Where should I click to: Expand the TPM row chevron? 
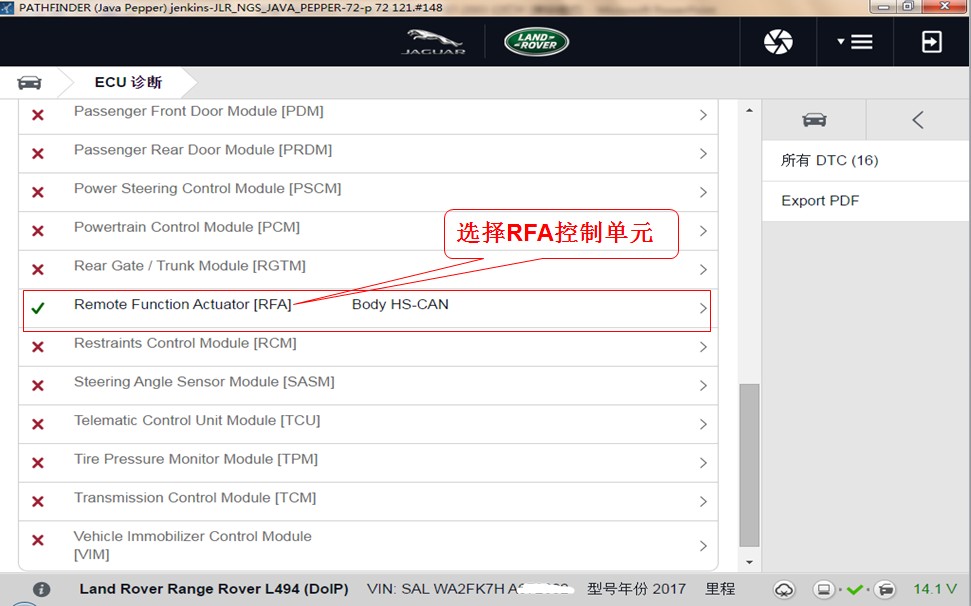click(703, 463)
